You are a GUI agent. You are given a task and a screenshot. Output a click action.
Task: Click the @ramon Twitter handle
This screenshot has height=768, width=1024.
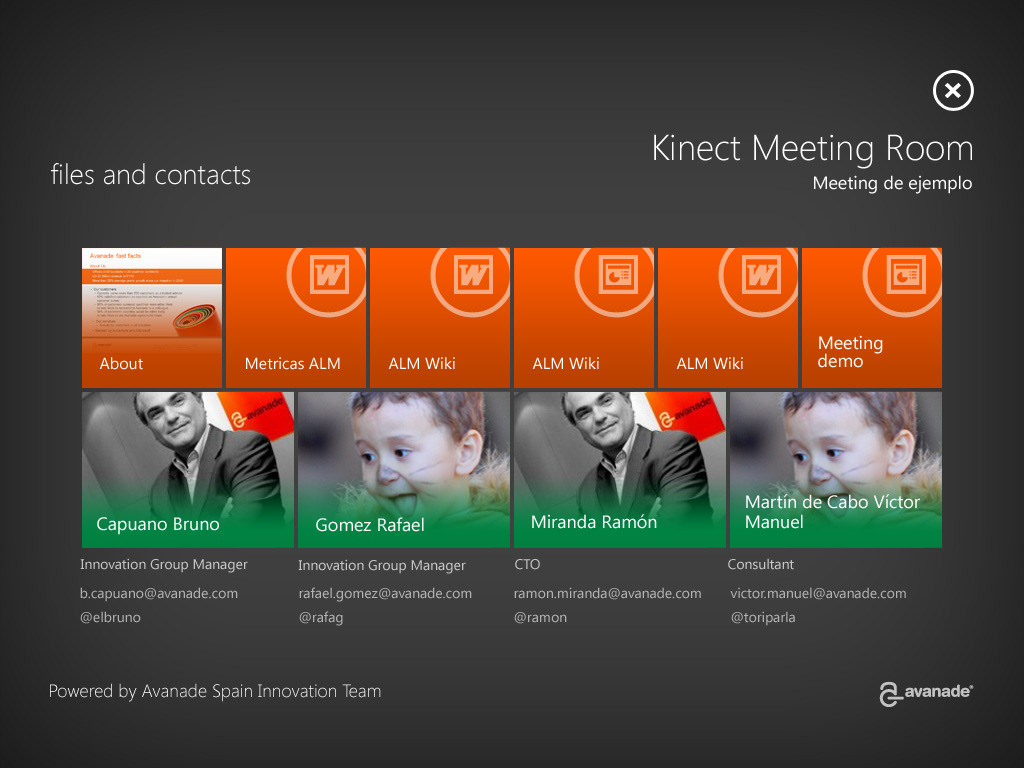tap(540, 617)
